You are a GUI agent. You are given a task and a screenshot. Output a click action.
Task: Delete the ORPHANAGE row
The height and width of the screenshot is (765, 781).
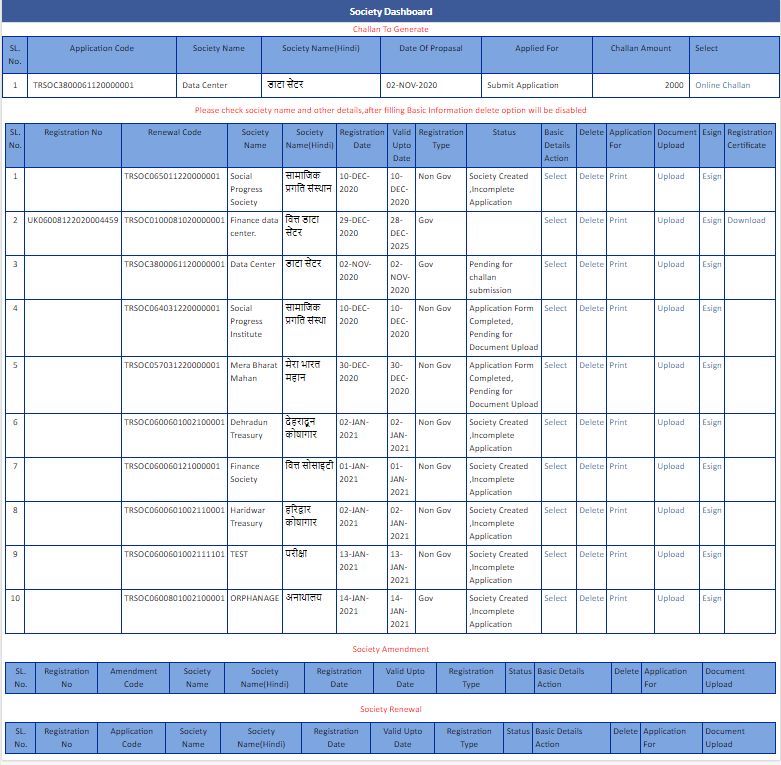pyautogui.click(x=591, y=598)
